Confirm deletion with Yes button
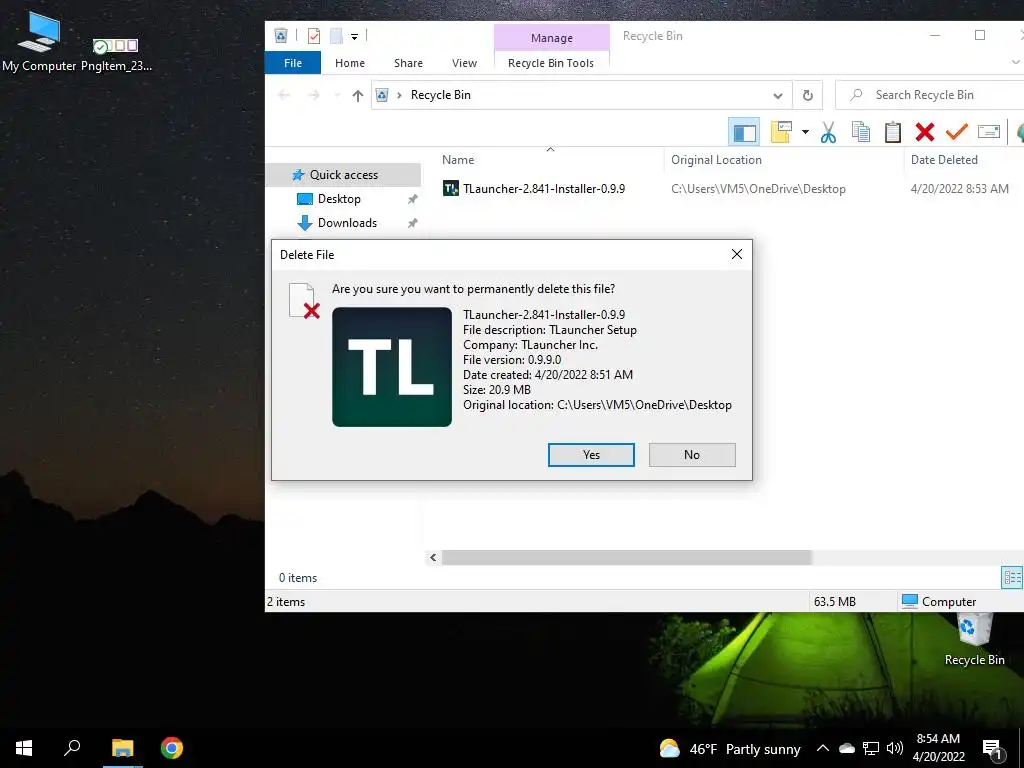1024x768 pixels. [591, 455]
